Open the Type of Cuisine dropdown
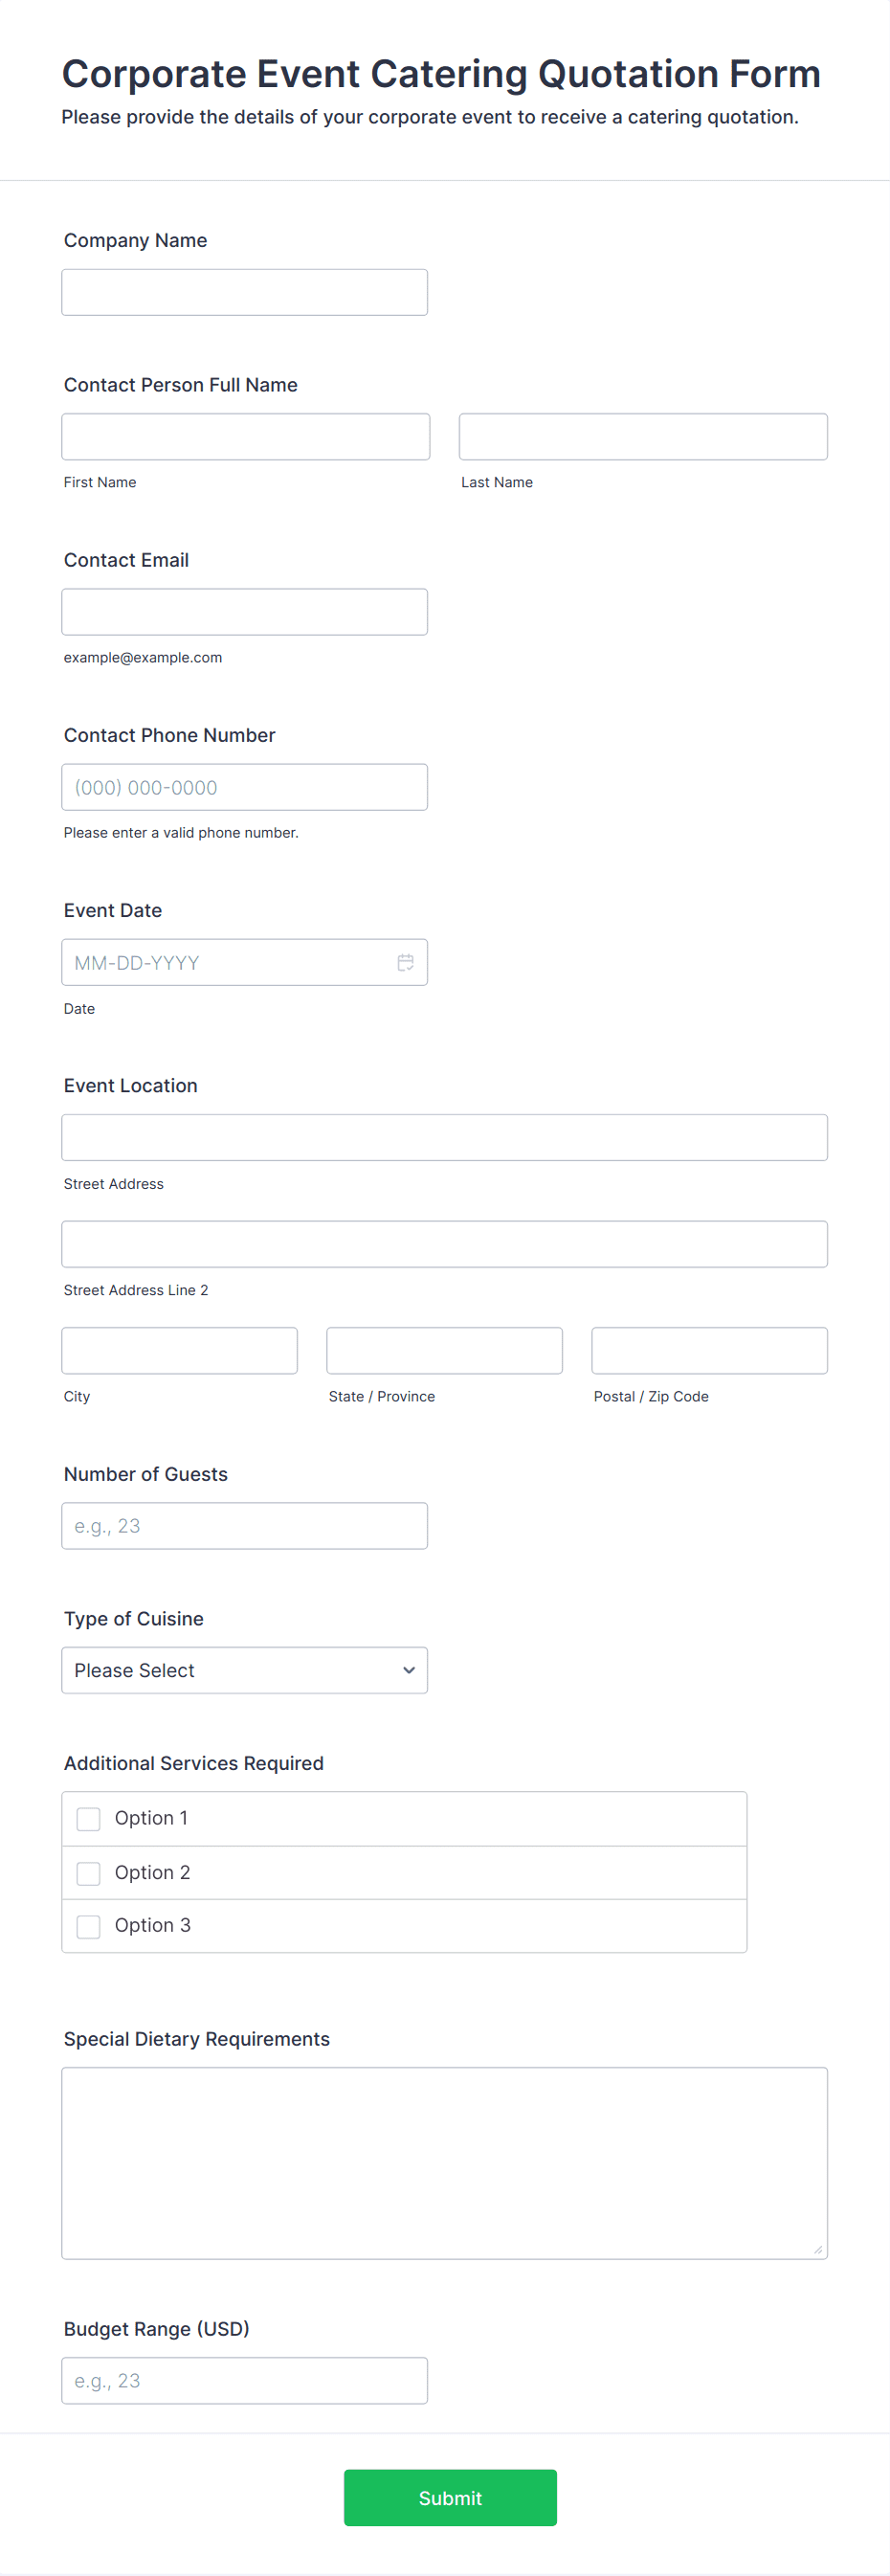This screenshot has width=890, height=2576. coord(244,1670)
